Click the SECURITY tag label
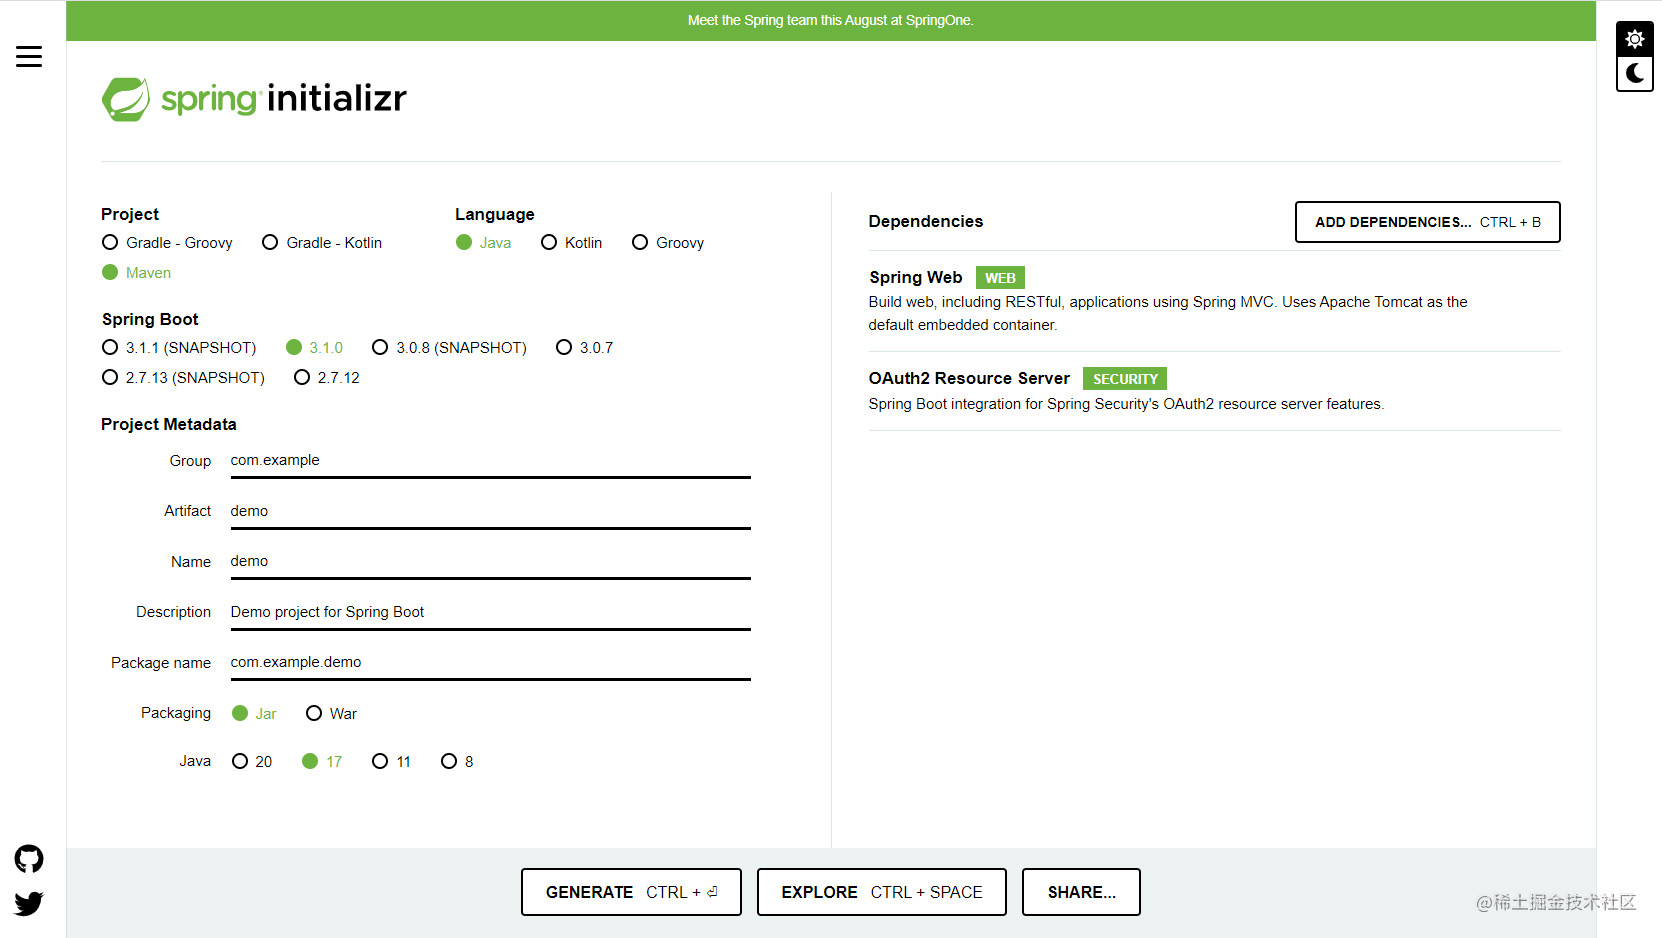 1125,379
